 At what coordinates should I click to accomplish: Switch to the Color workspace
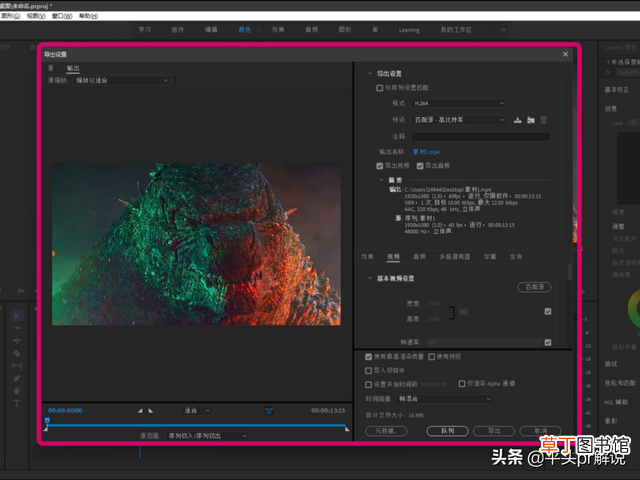click(x=244, y=30)
